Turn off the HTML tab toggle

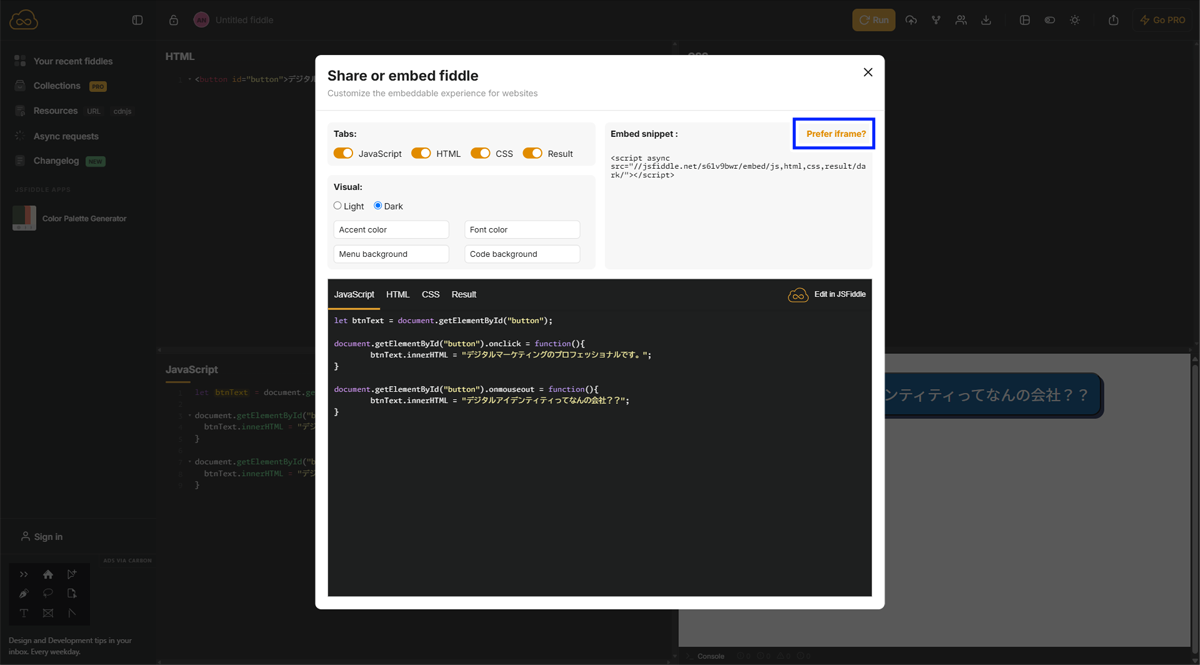[x=421, y=153]
